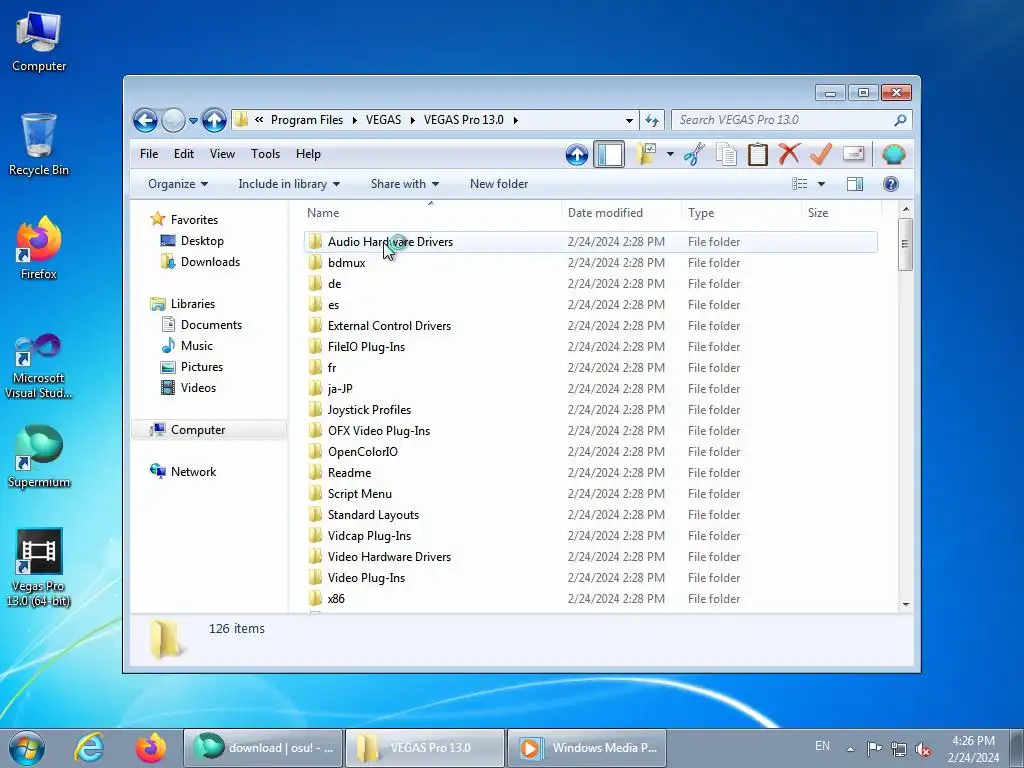Image resolution: width=1024 pixels, height=768 pixels.
Task: Sort by the Name column header
Action: [431, 213]
